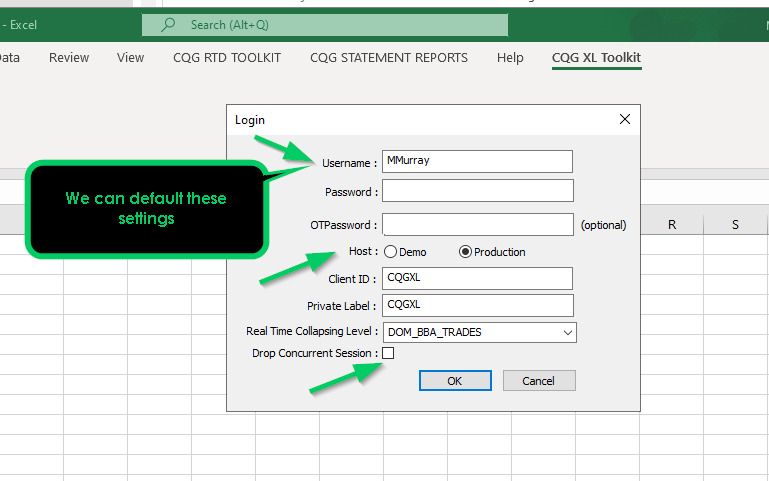Click the Client ID field

(x=477, y=278)
